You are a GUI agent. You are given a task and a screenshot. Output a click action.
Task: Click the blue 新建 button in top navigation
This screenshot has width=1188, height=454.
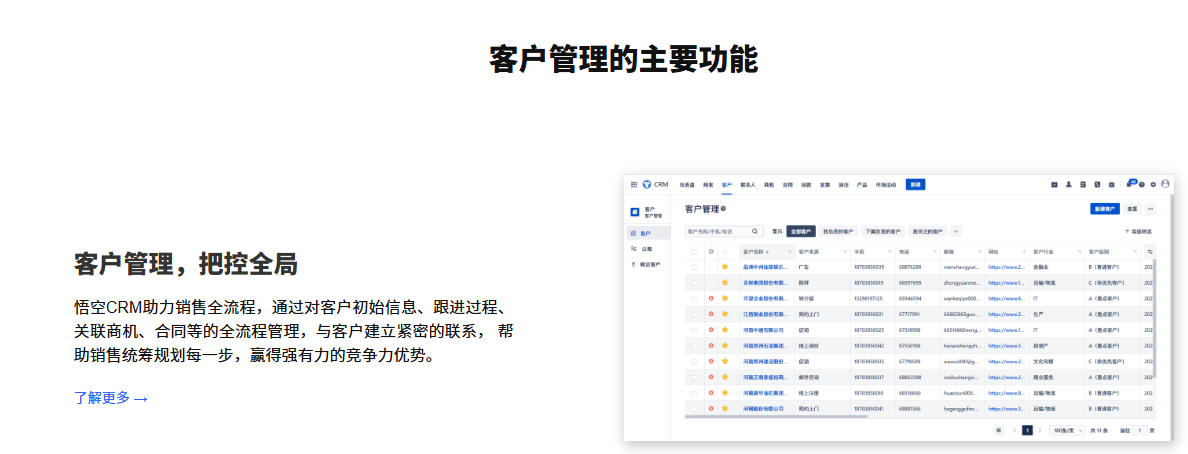click(x=915, y=184)
